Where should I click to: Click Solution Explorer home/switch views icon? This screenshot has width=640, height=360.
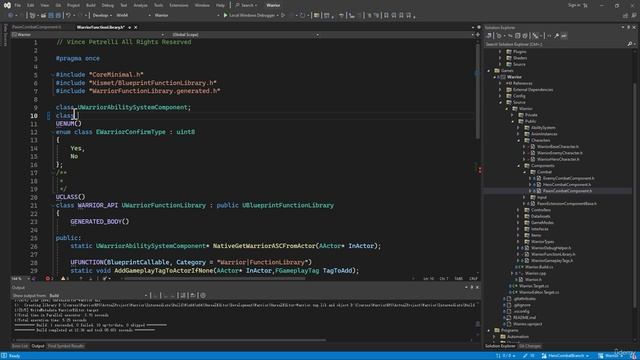pyautogui.click(x=489, y=36)
